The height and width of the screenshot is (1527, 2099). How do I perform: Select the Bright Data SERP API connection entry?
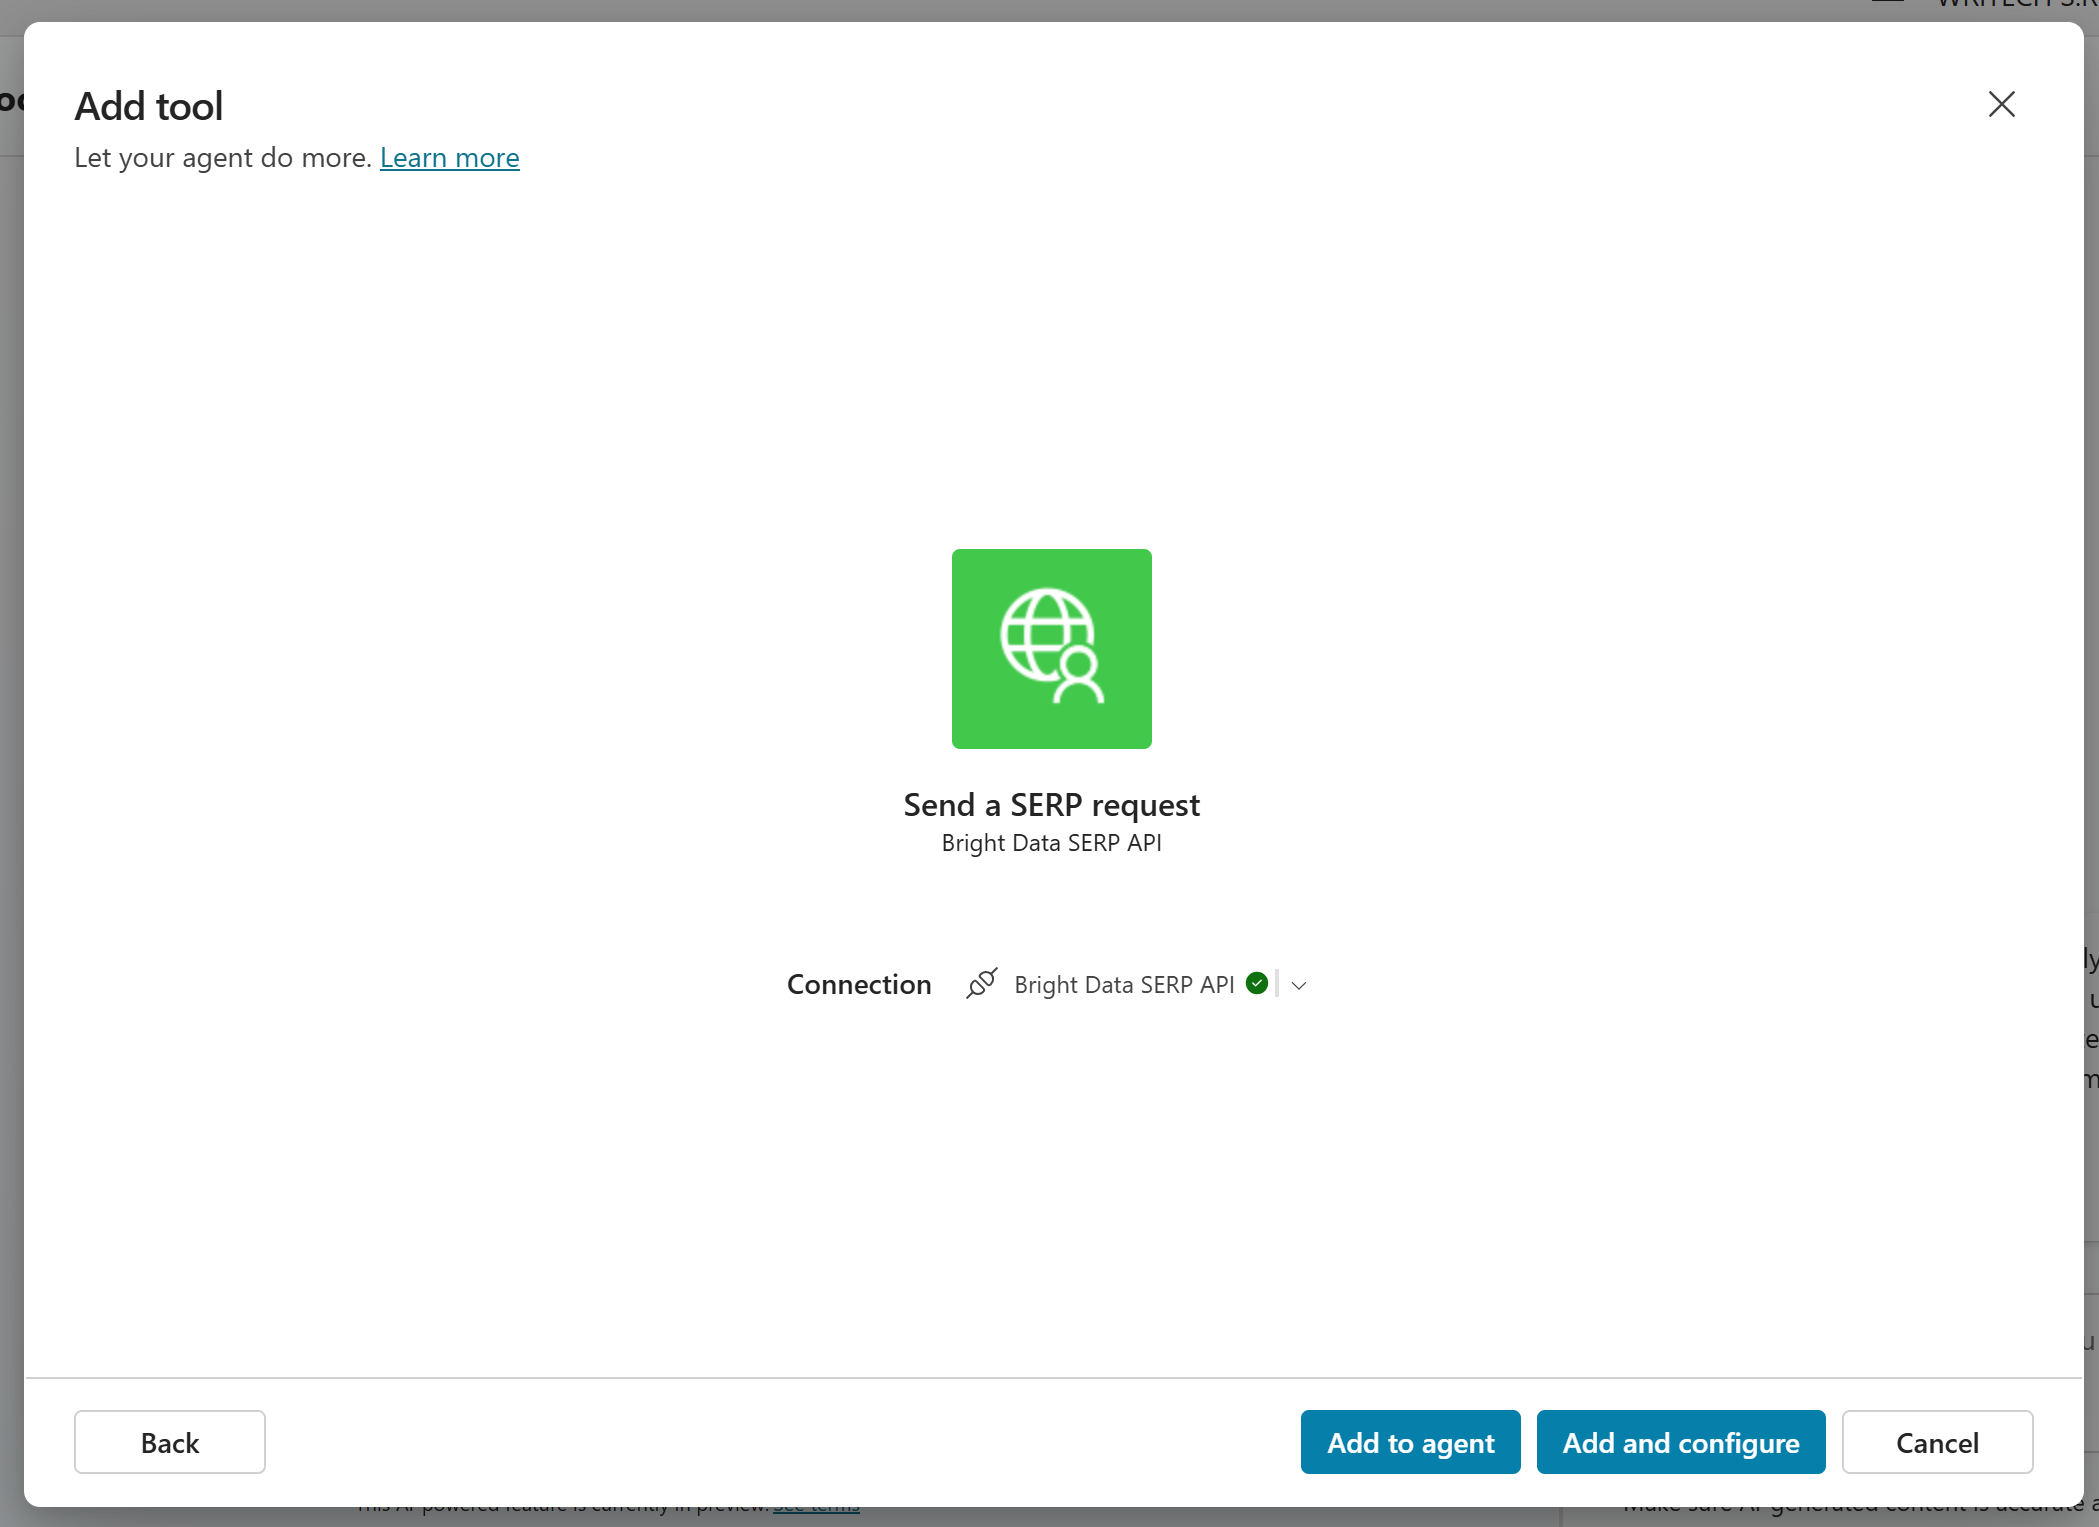click(1124, 983)
